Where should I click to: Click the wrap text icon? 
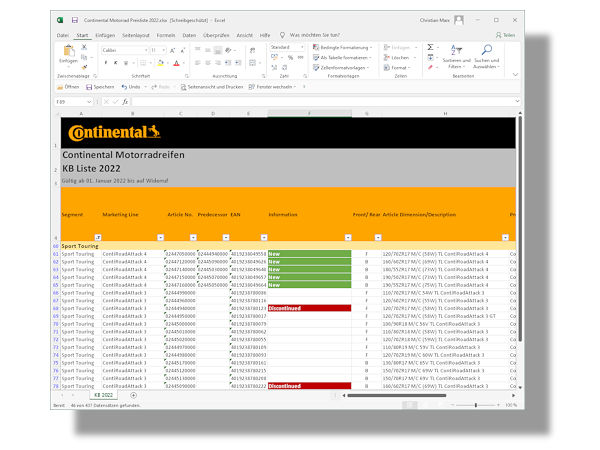pyautogui.click(x=253, y=50)
